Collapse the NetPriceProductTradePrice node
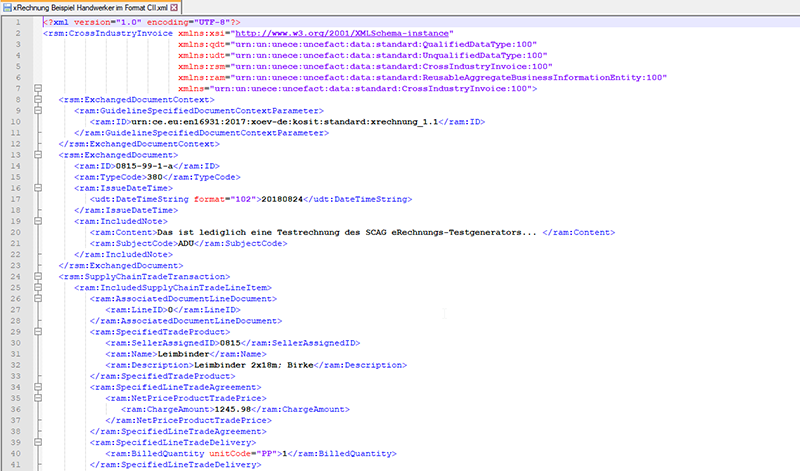Screen dimensions: 800x471 (36, 396)
